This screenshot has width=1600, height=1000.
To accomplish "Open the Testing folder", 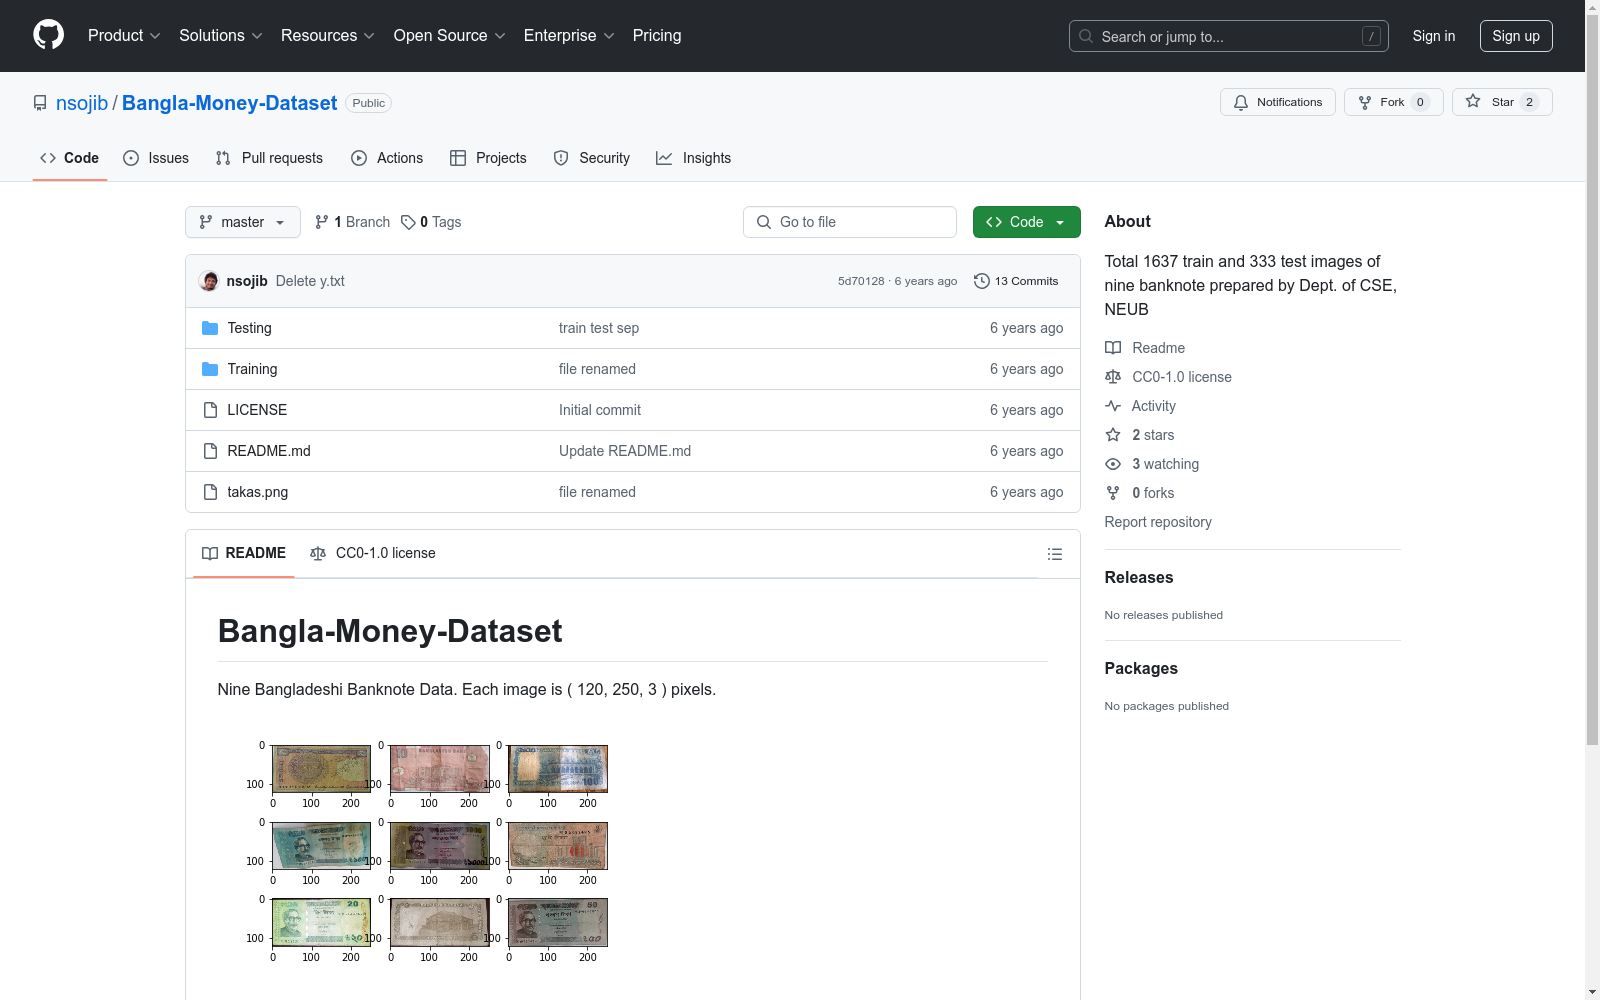I will 249,328.
